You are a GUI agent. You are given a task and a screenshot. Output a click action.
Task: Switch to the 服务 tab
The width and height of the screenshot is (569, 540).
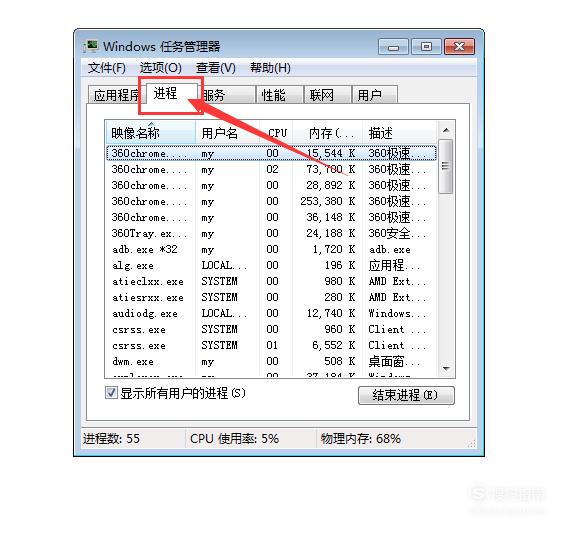point(227,95)
